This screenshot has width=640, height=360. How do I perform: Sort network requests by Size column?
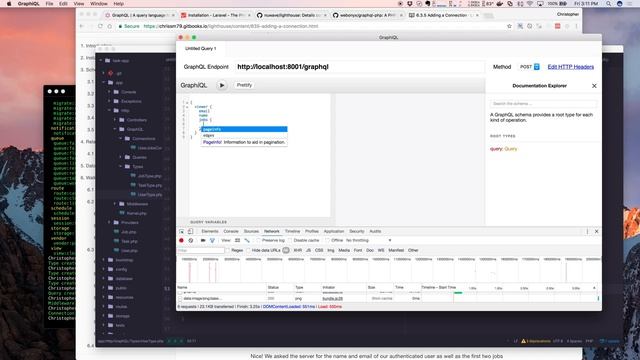coord(371,288)
